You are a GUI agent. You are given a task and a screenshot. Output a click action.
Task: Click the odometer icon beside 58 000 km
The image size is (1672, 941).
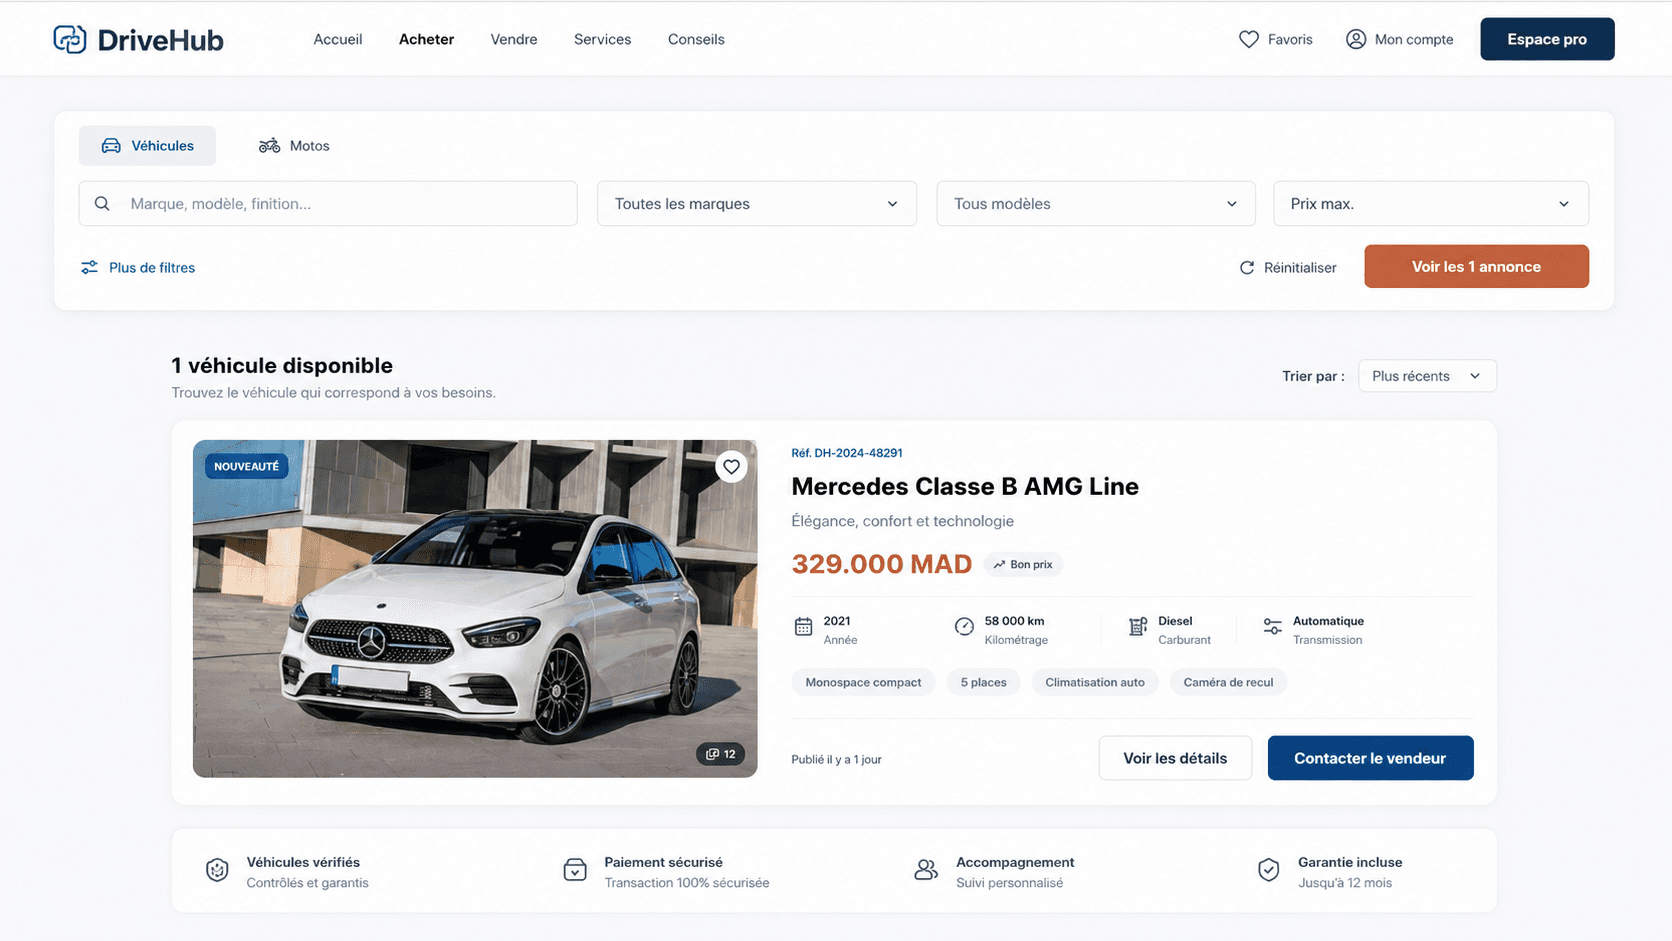point(964,627)
